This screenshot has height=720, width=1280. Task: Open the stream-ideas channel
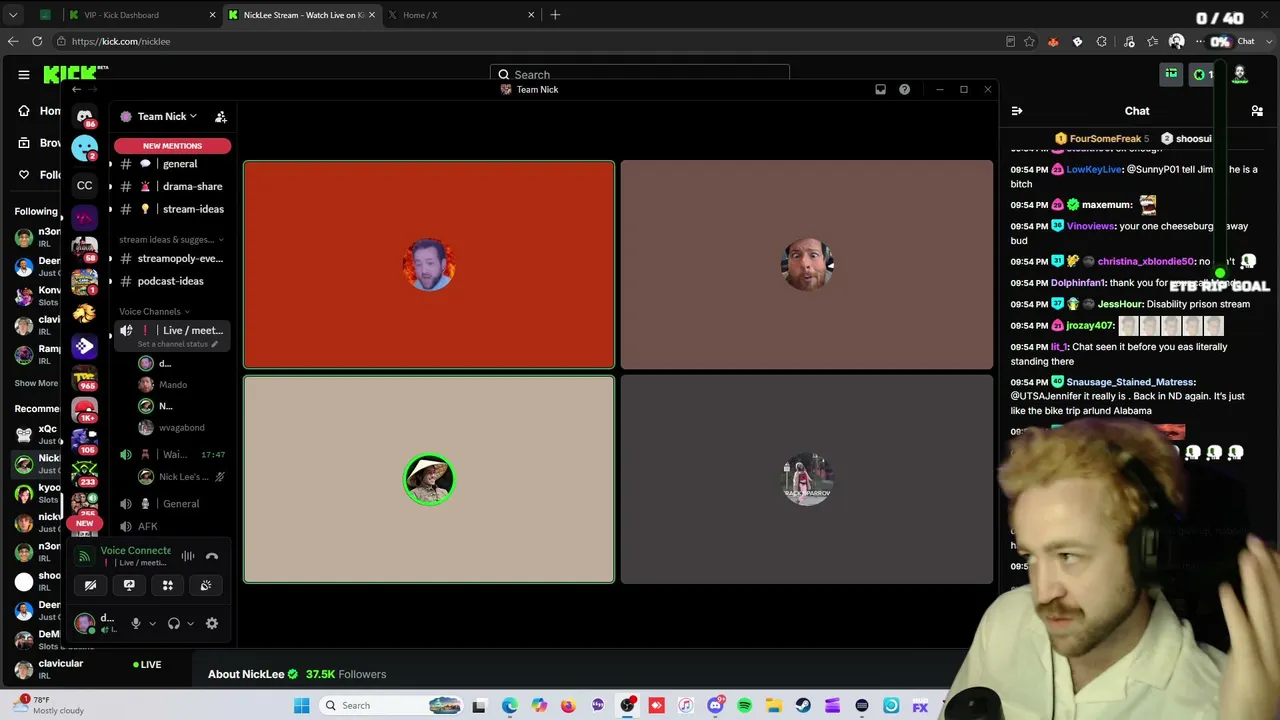(x=172, y=209)
